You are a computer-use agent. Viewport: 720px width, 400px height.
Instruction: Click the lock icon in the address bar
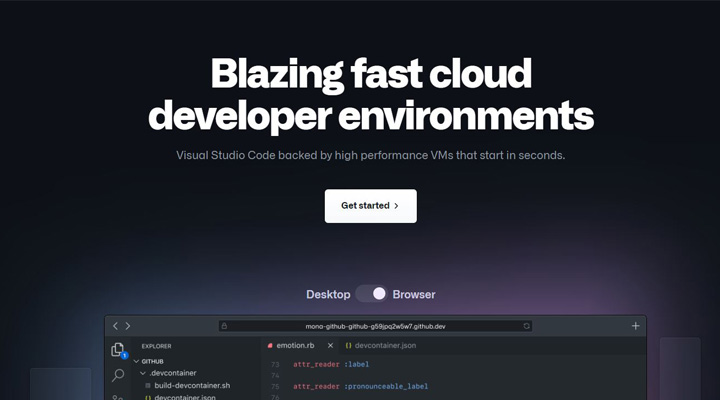click(224, 326)
